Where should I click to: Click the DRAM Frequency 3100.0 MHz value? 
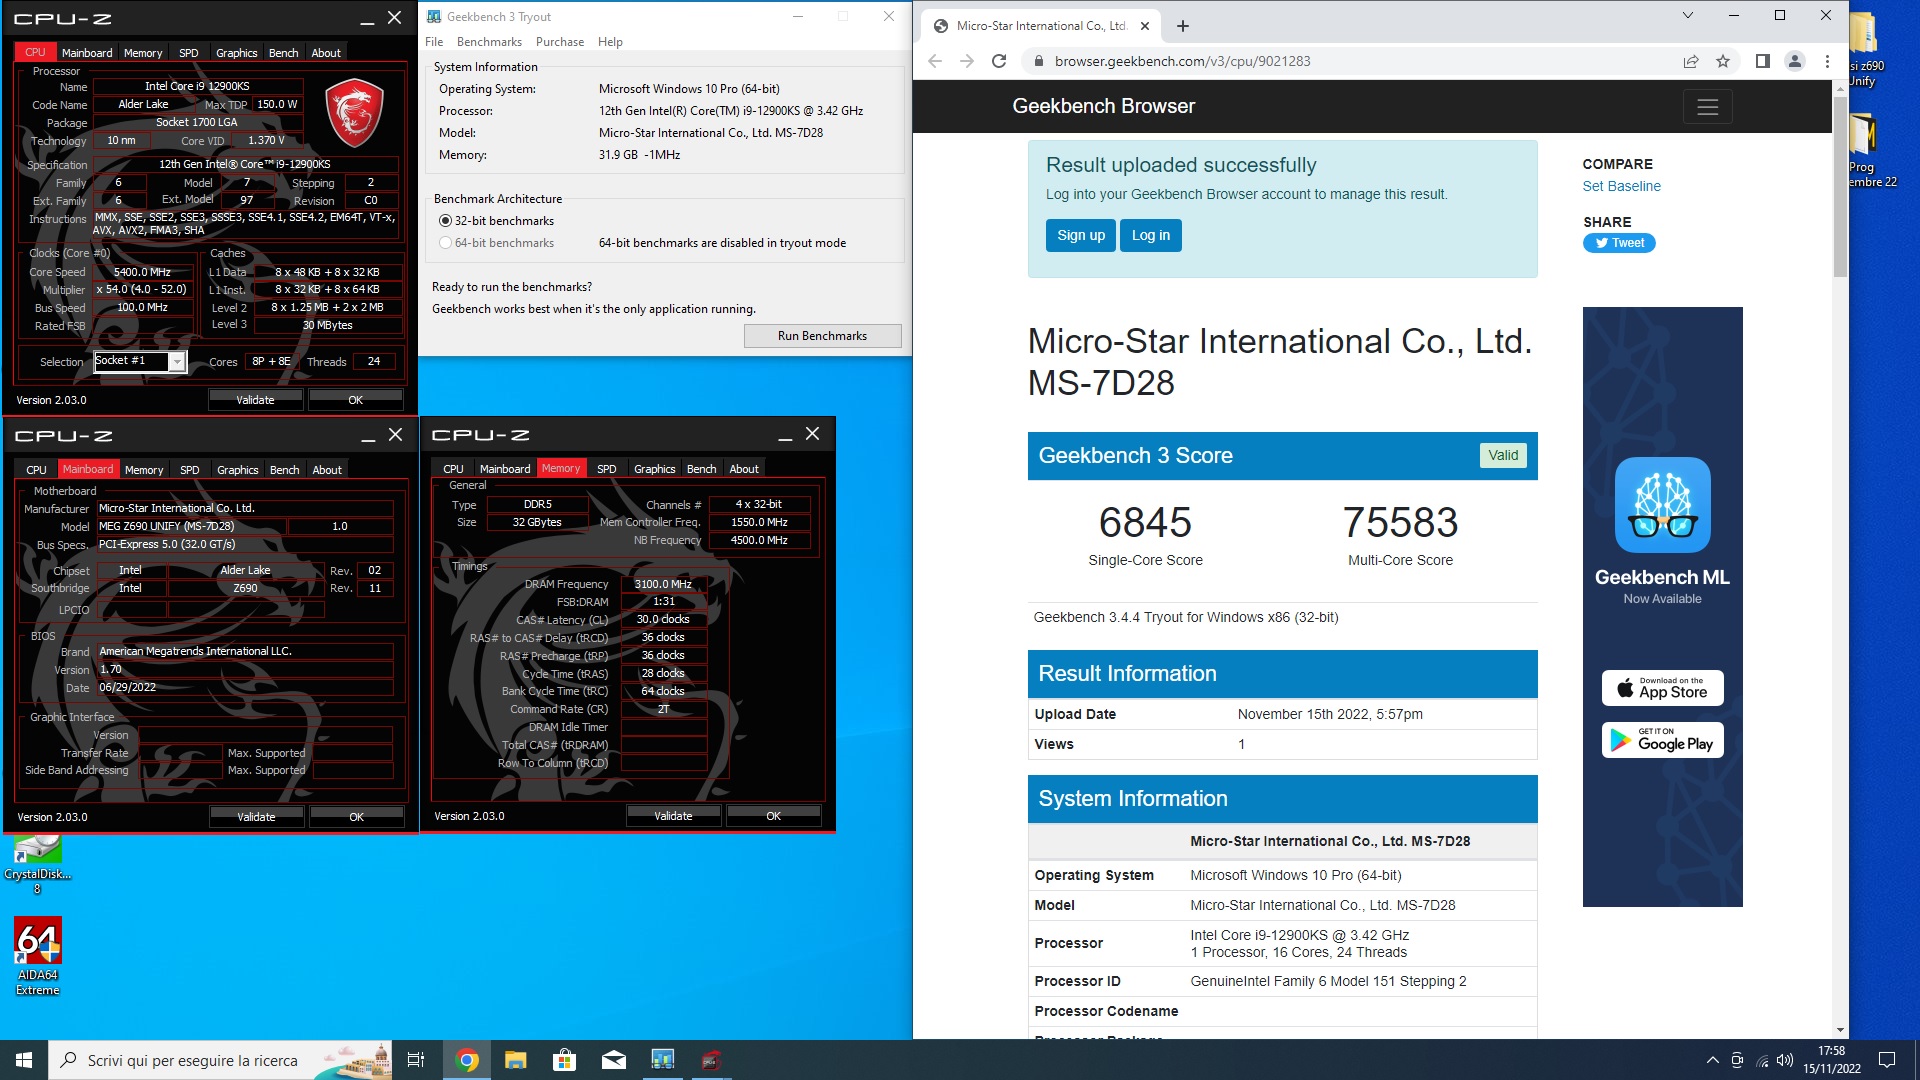(x=663, y=584)
